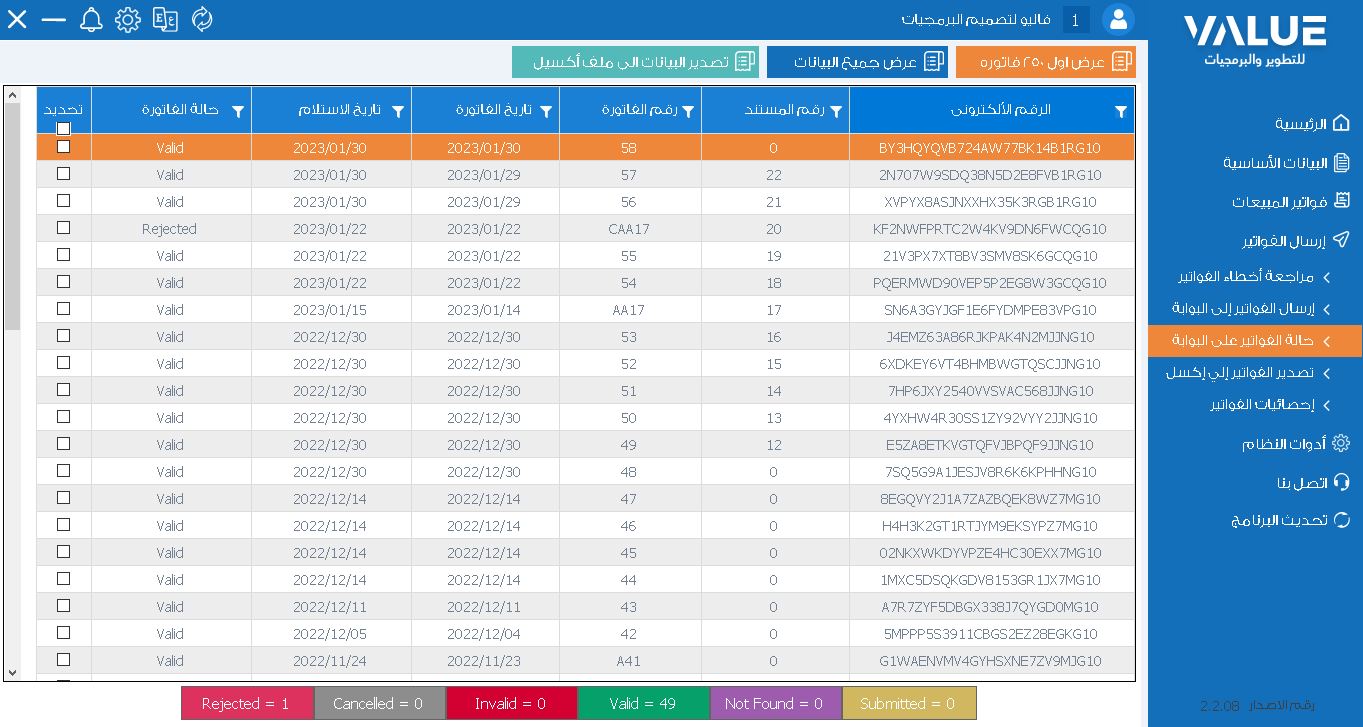Screen dimensions: 1363x727
Task: Open الرئيسية home menu item
Action: point(1312,124)
